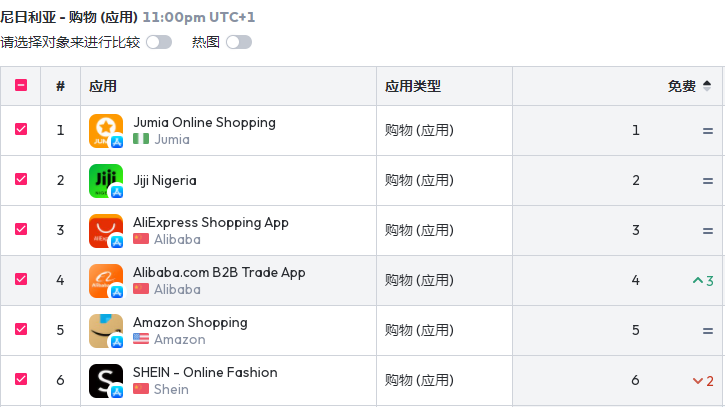
Task: Click the Nigeria flag beside Jumia
Action: [x=141, y=140]
